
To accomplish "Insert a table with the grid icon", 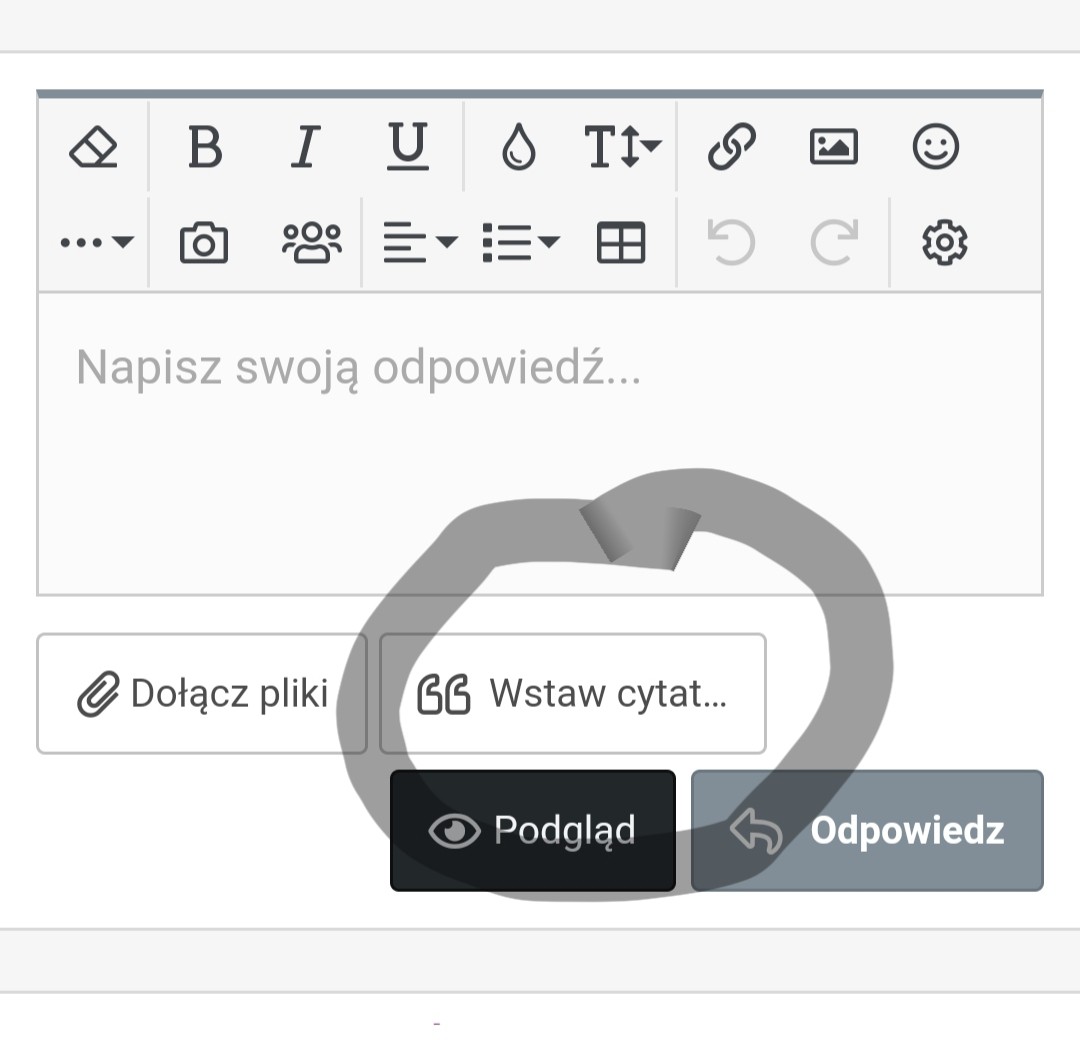I will [621, 242].
